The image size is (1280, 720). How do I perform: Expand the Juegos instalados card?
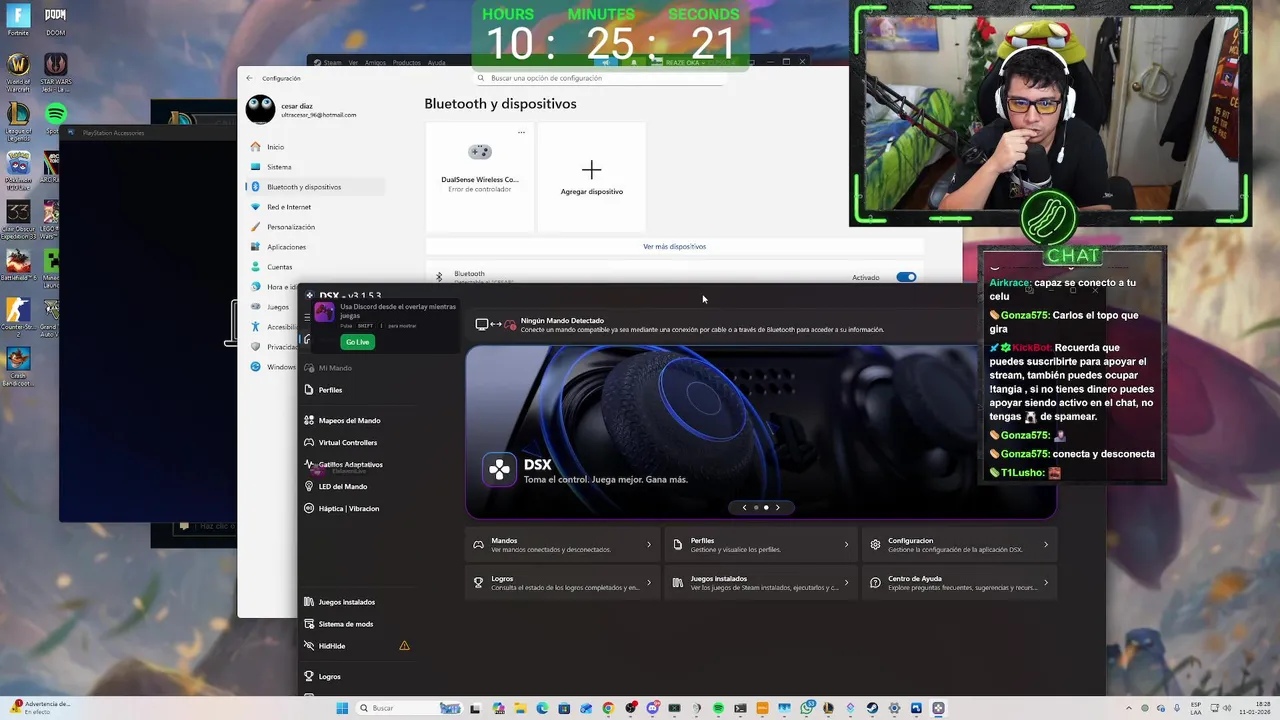point(761,583)
